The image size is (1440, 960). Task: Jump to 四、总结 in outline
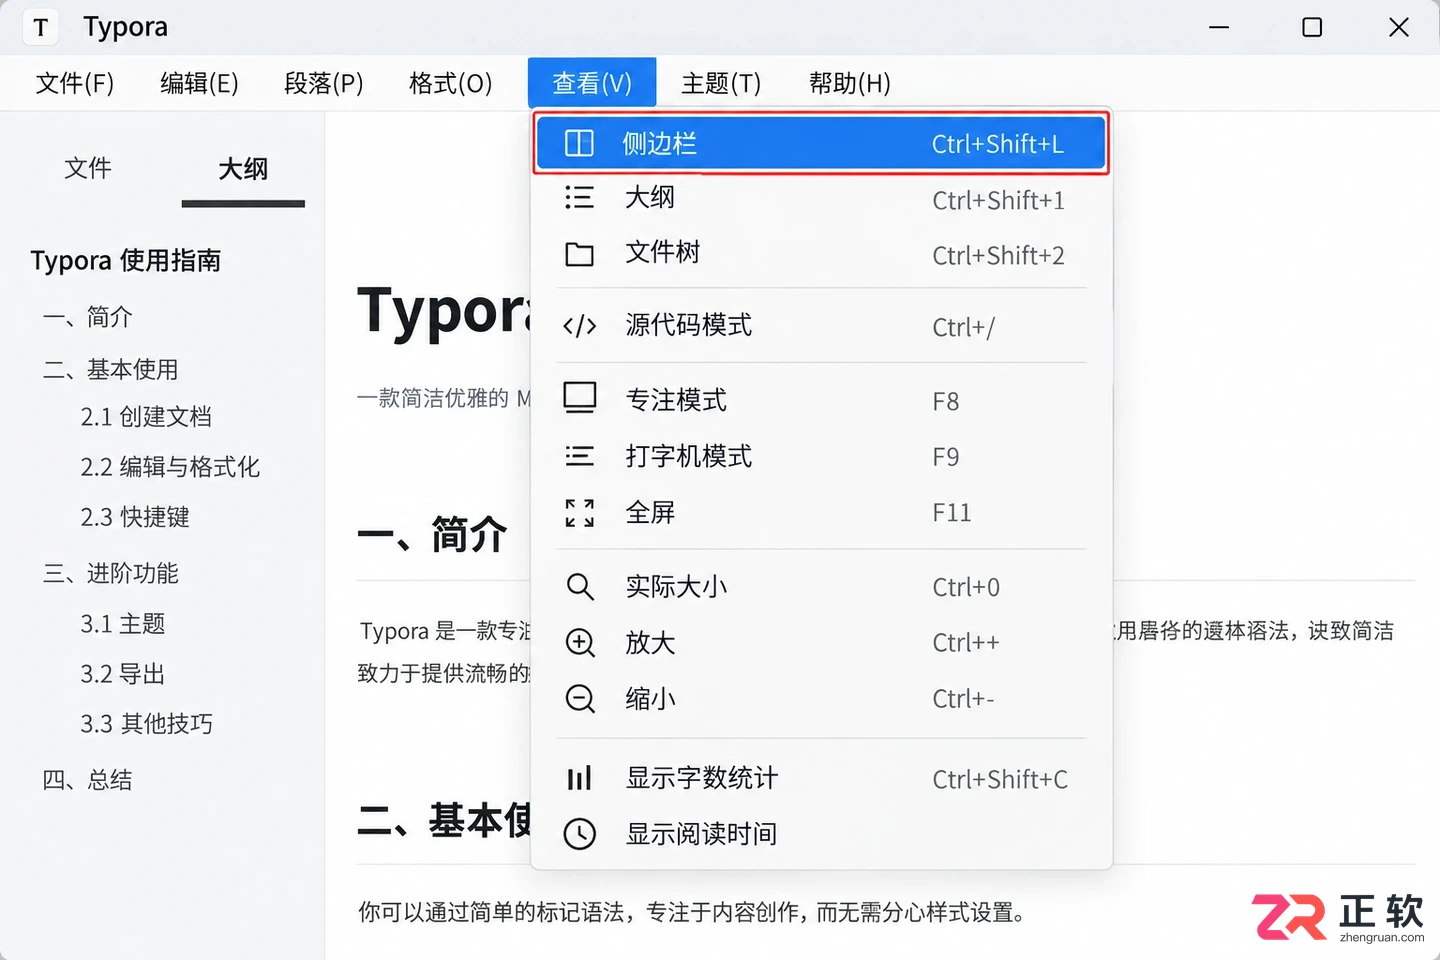(x=87, y=780)
